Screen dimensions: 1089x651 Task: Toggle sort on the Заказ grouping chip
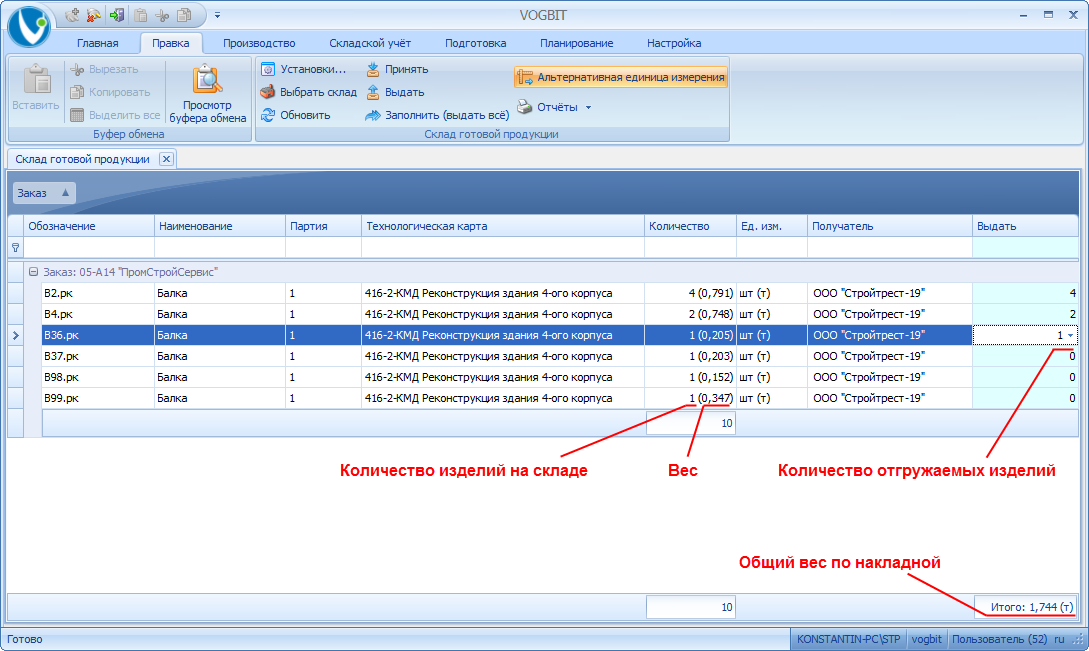point(44,193)
